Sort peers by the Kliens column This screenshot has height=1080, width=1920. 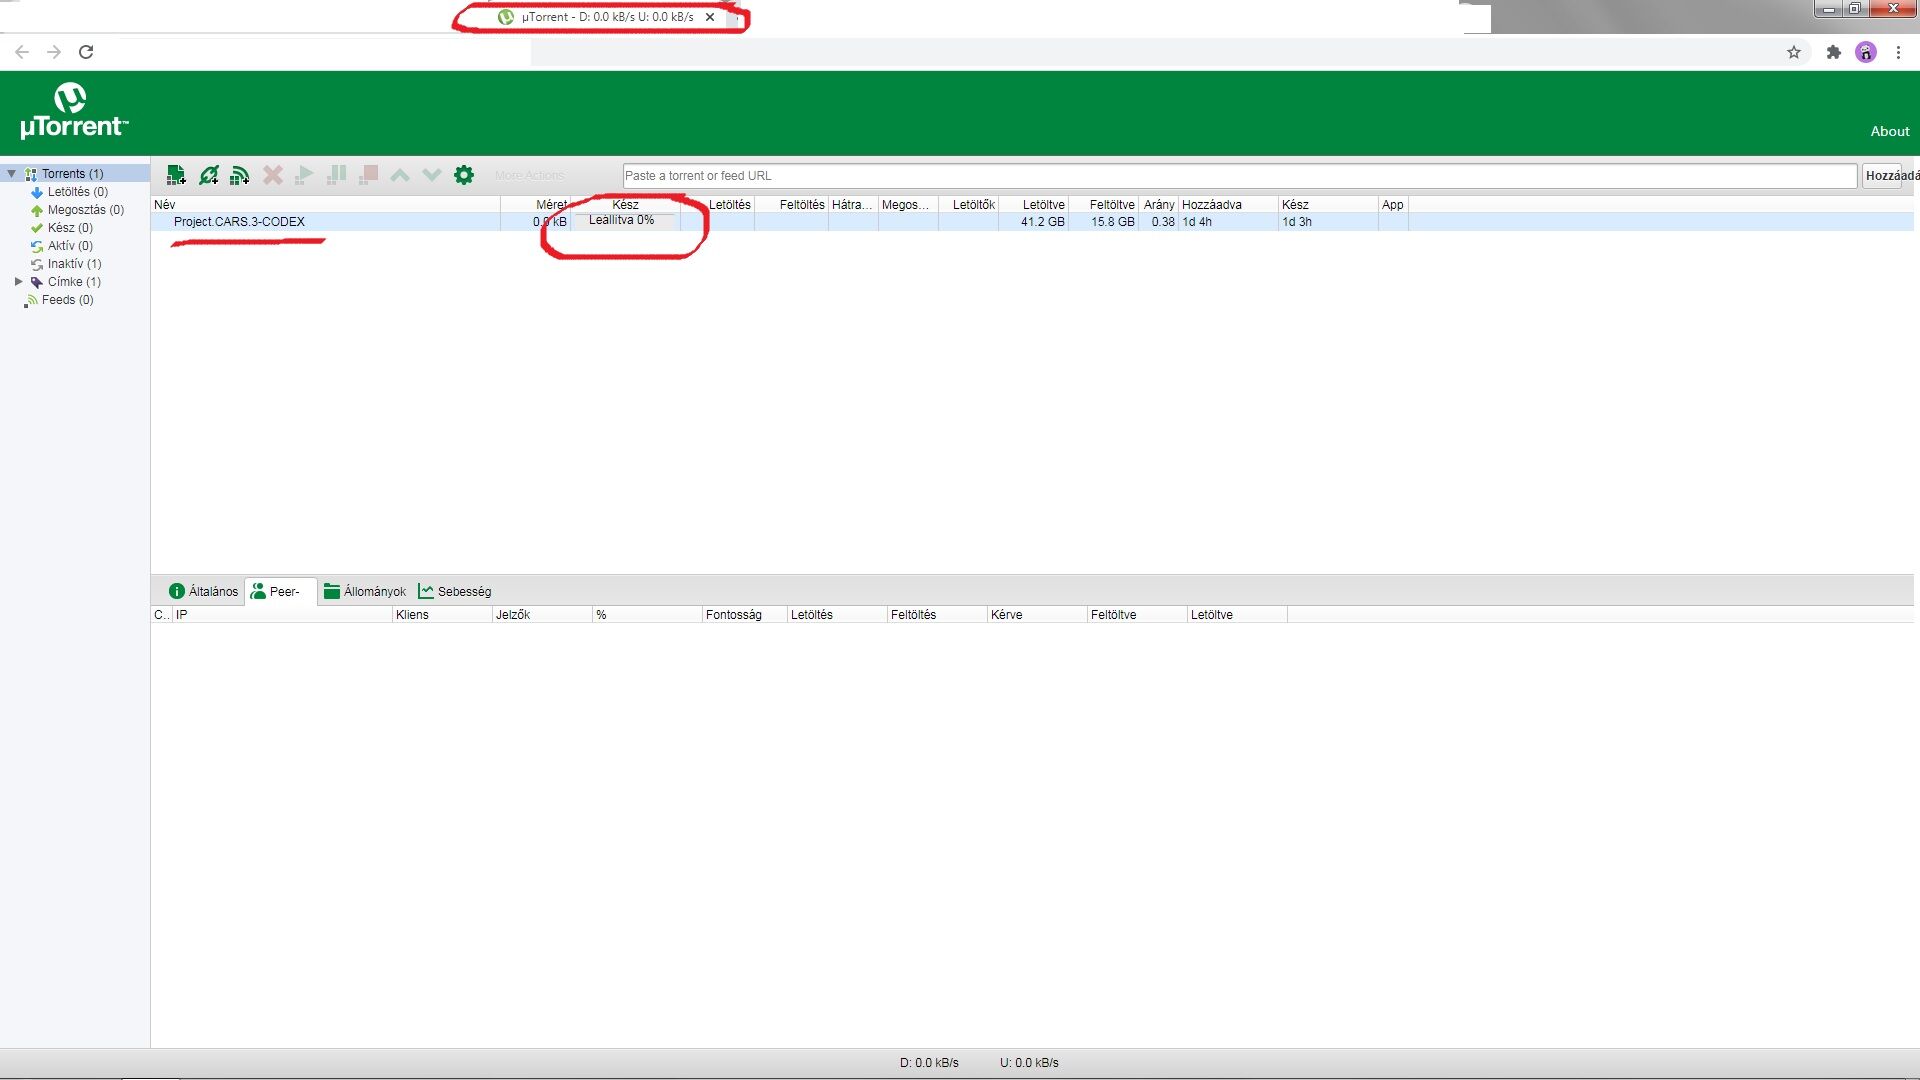tap(442, 615)
